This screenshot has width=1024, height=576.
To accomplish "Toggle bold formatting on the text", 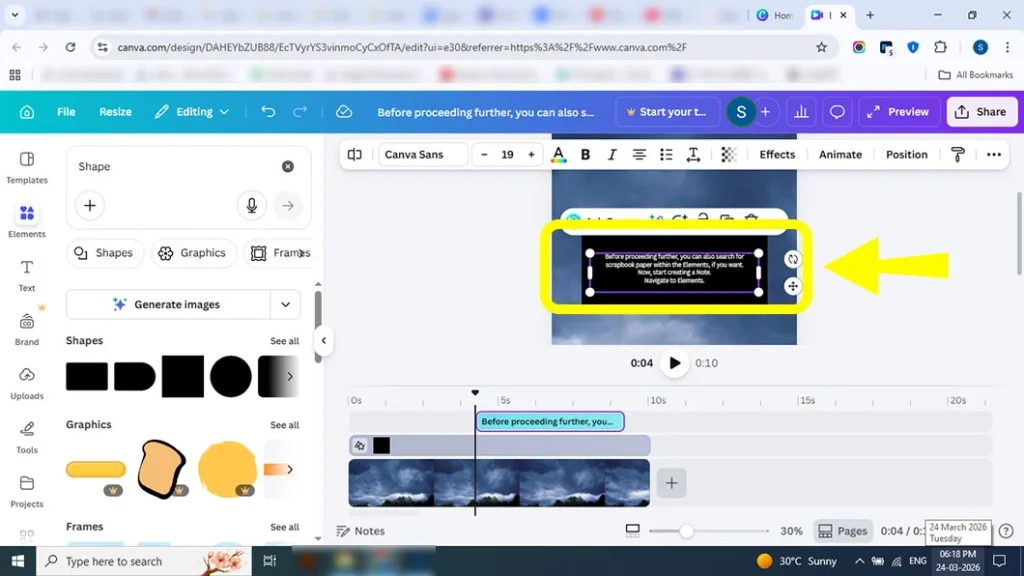I will (x=585, y=154).
